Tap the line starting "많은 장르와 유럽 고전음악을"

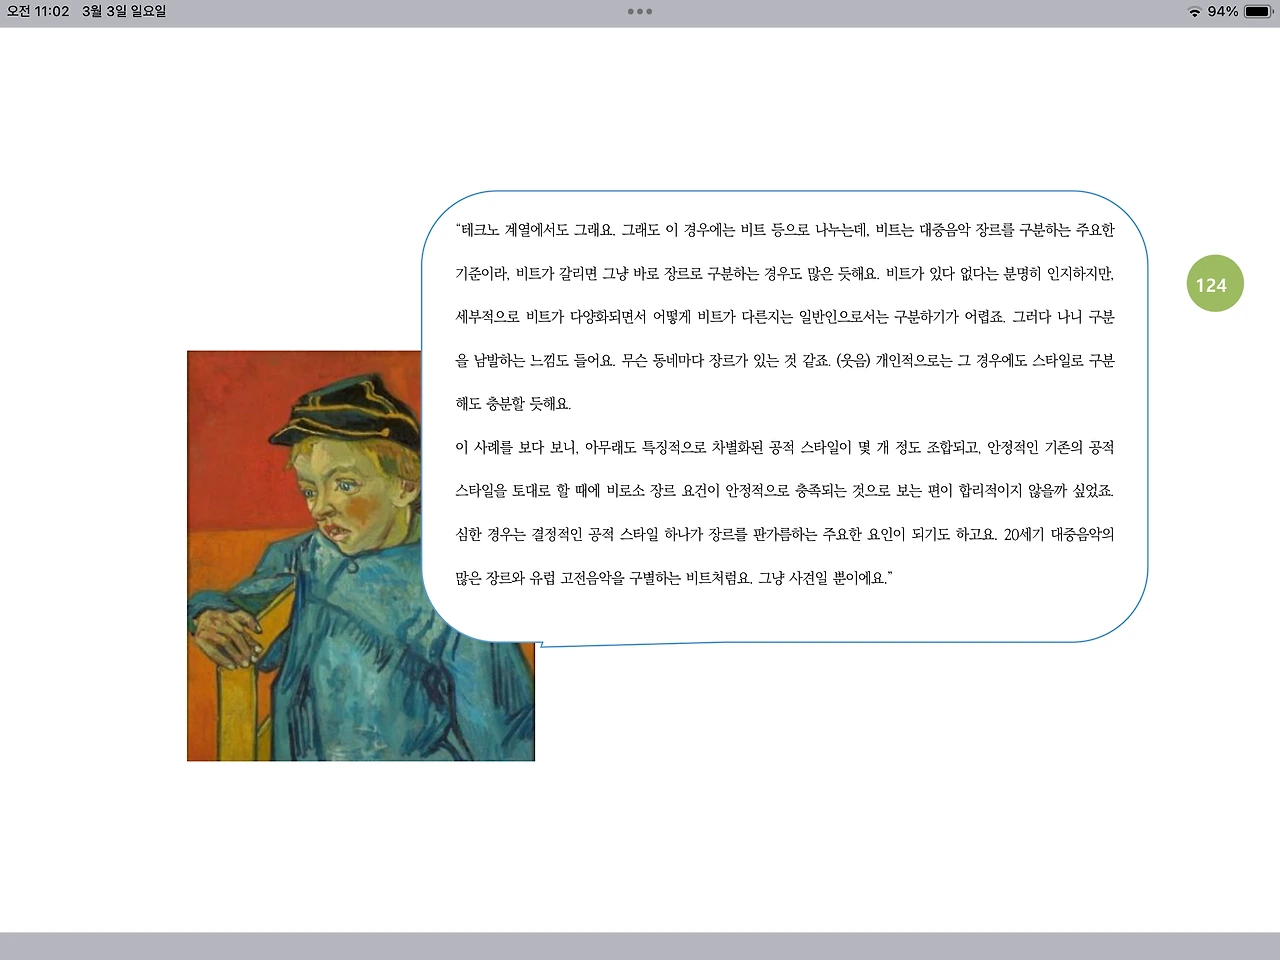pos(673,578)
